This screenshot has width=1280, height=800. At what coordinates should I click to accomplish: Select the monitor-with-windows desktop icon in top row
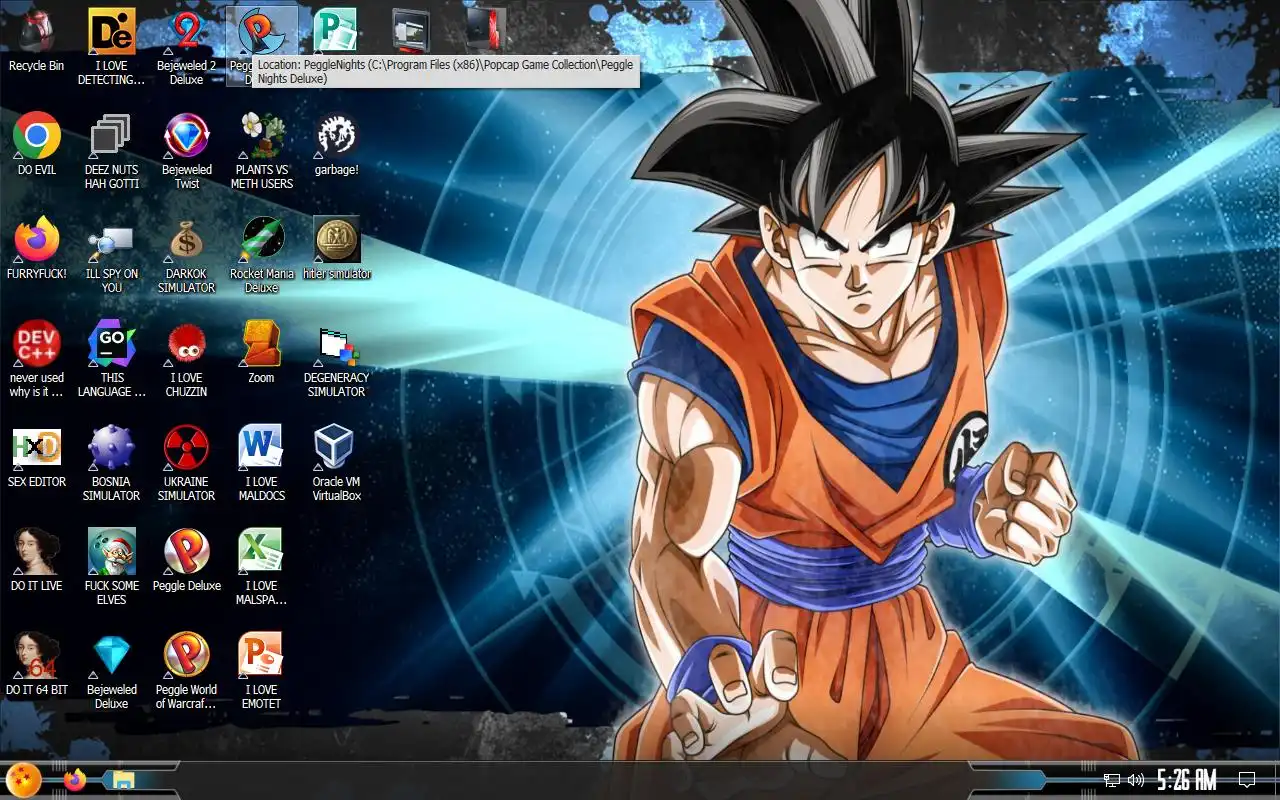pos(411,30)
